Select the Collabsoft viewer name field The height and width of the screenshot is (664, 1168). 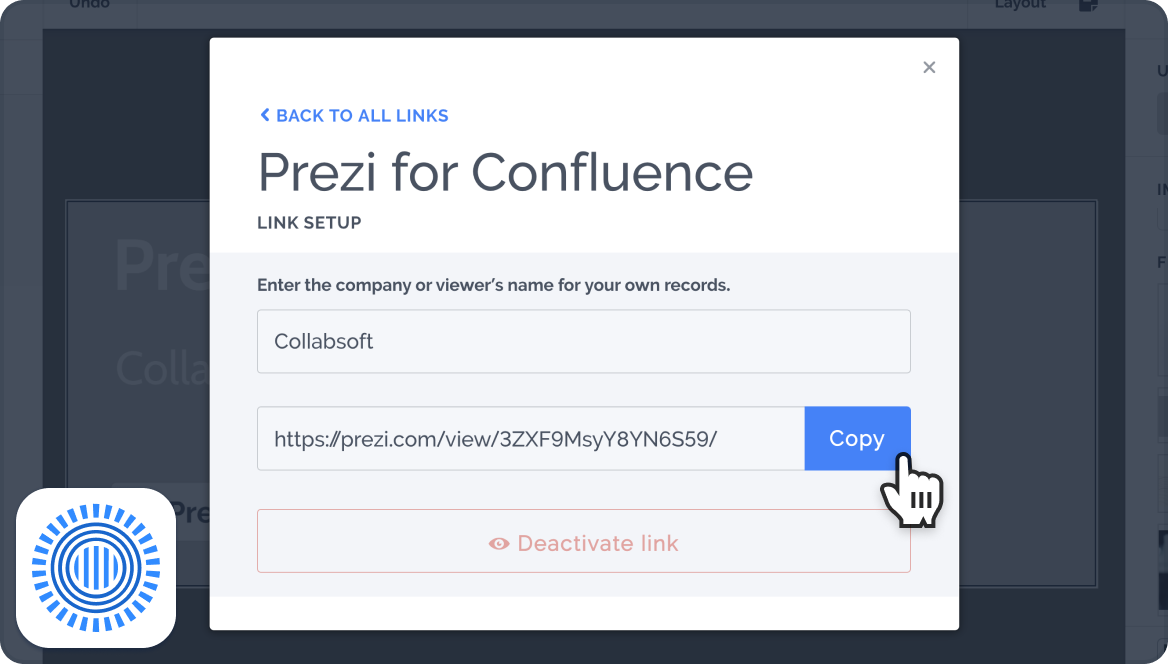[x=584, y=341]
